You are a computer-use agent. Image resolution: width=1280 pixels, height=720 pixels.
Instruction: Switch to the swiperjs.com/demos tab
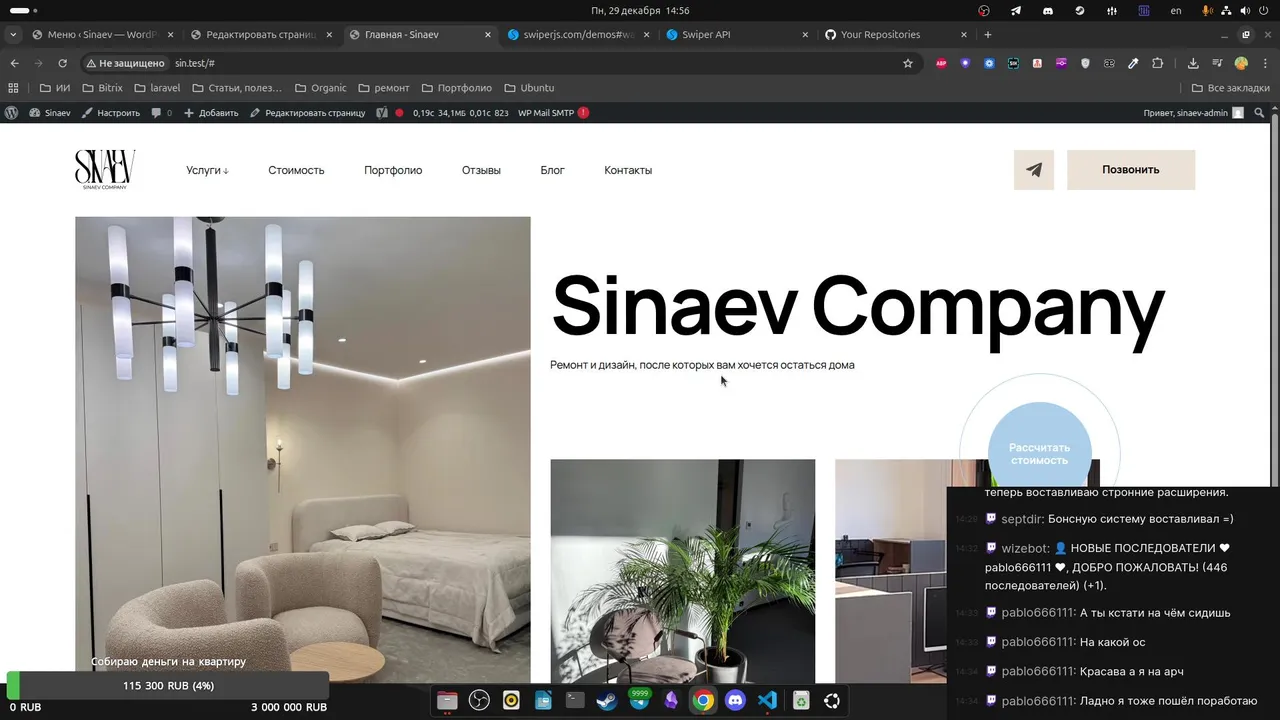coord(579,34)
